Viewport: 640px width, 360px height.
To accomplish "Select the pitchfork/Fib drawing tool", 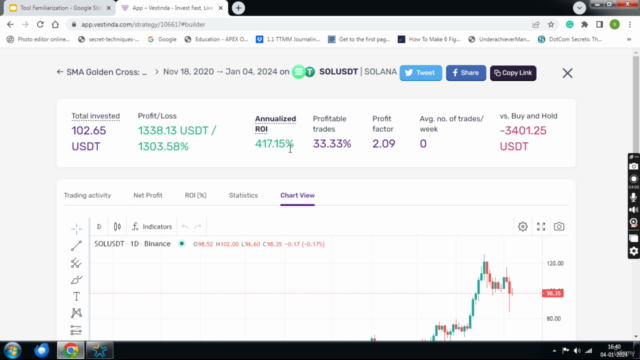I will (x=76, y=262).
